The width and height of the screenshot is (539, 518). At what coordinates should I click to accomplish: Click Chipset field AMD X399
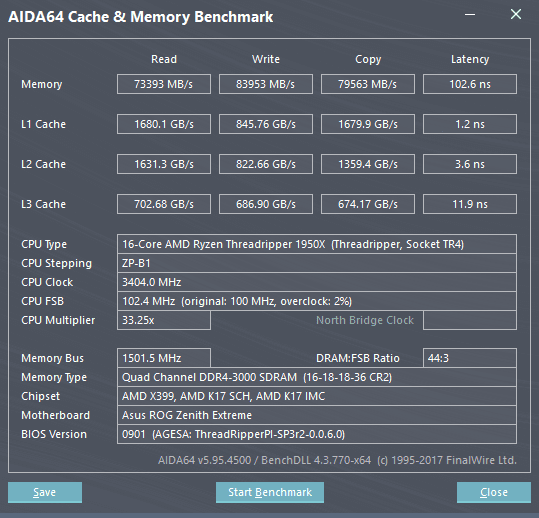tap(317, 396)
